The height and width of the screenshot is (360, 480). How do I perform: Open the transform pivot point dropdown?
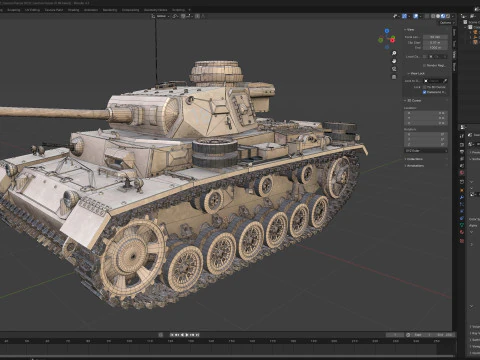tap(175, 16)
